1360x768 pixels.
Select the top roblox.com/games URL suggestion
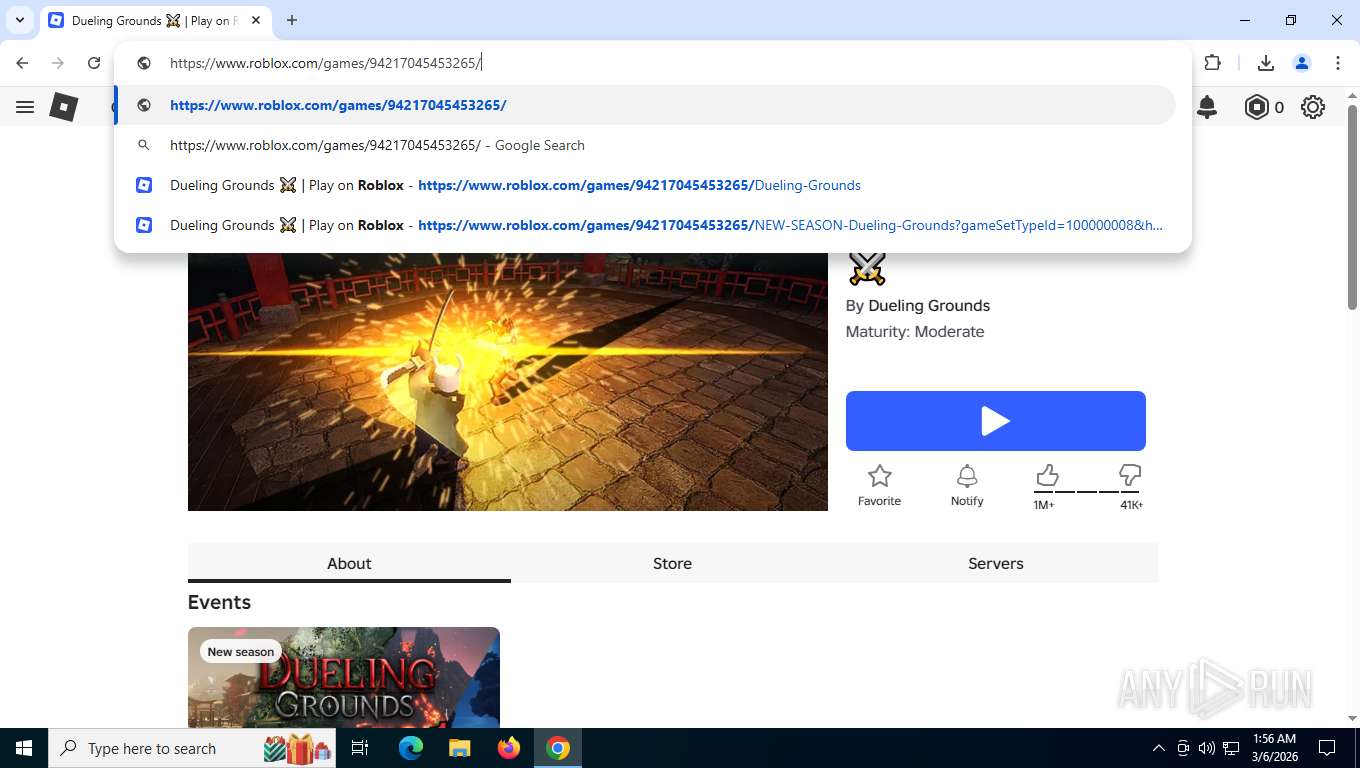tap(645, 105)
